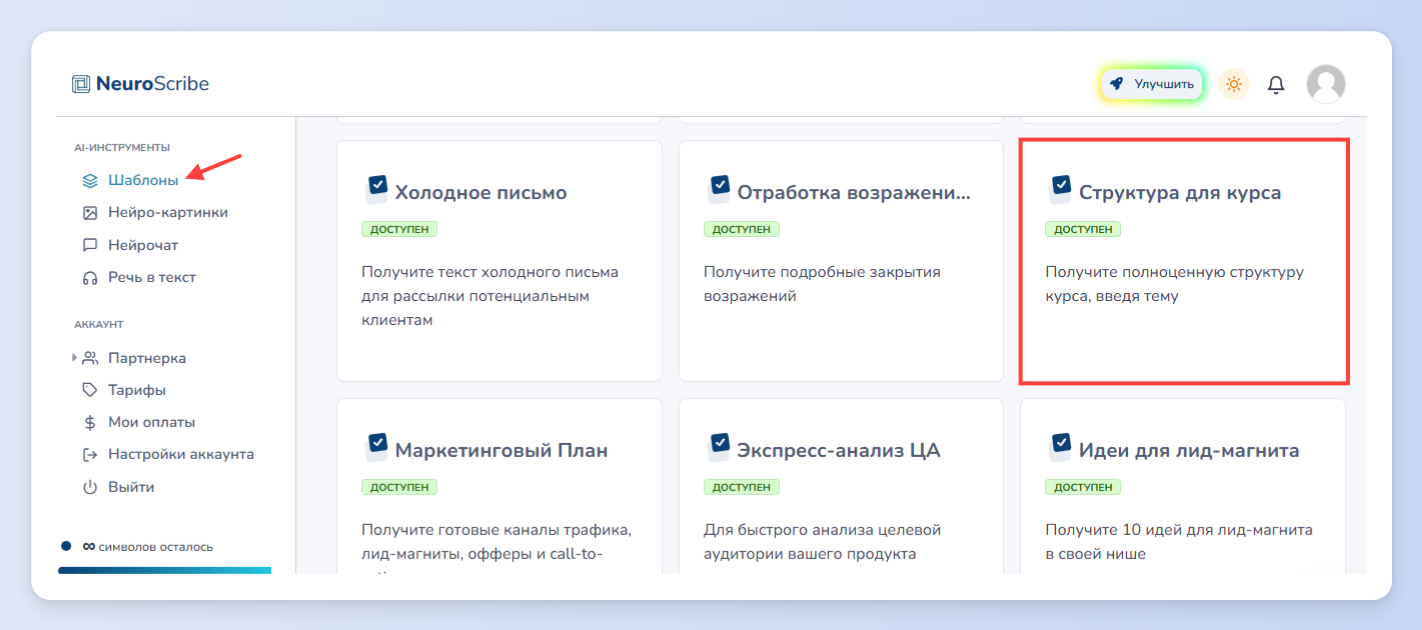Image resolution: width=1422 pixels, height=630 pixels.
Task: Click the image icon next to Нейро-картинки
Action: [90, 213]
